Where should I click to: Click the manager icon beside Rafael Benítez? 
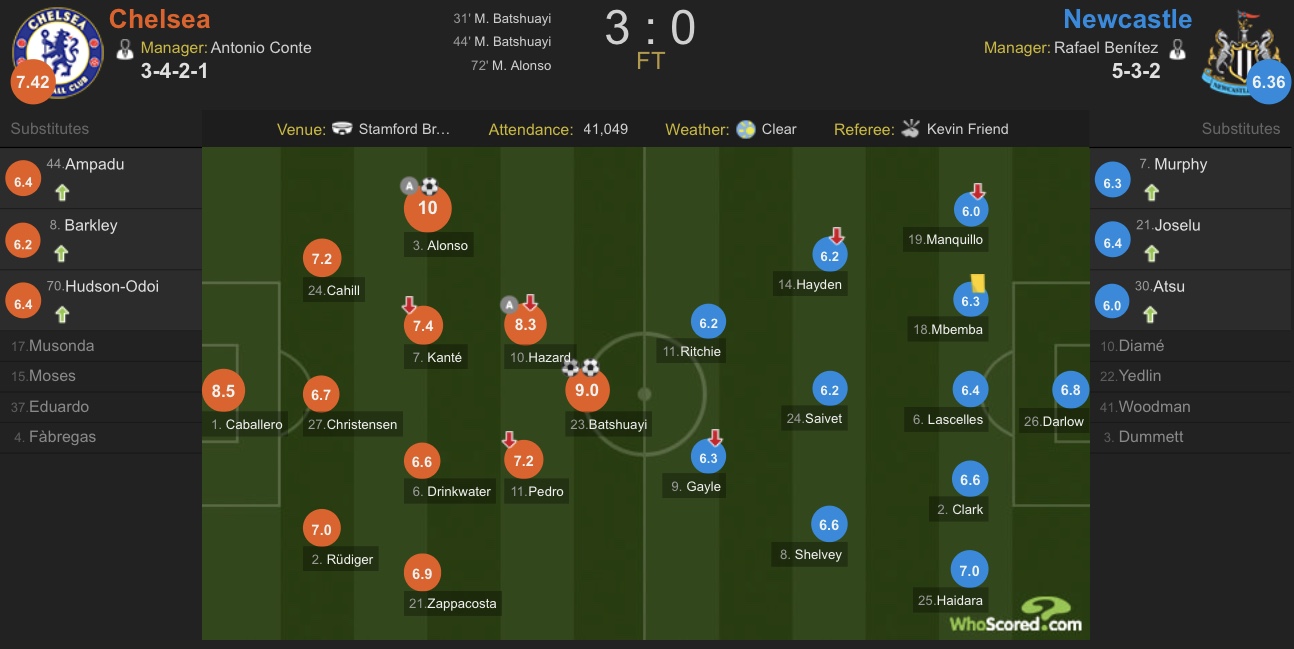[x=1177, y=48]
